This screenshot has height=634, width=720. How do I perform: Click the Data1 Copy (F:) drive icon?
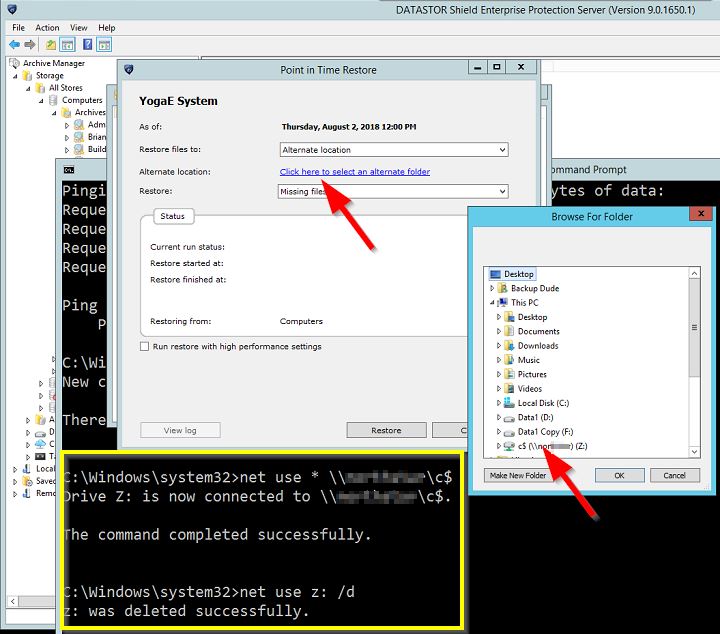509,432
